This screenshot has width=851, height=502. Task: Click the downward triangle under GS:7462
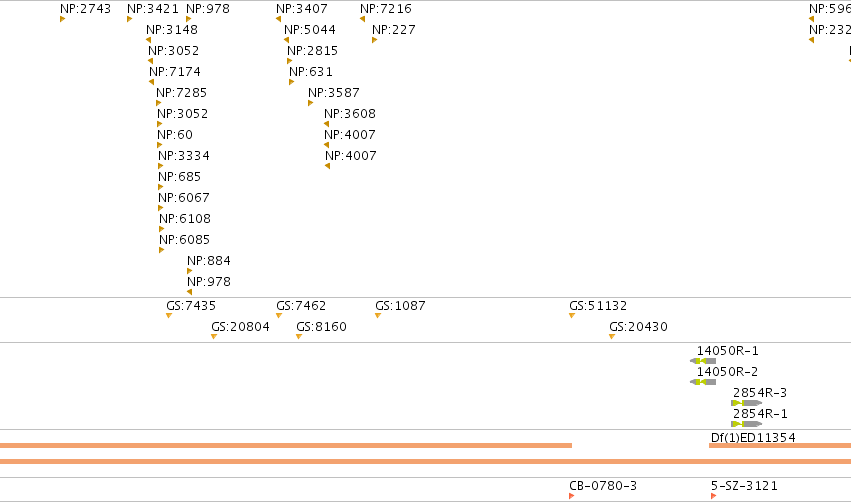pos(279,316)
